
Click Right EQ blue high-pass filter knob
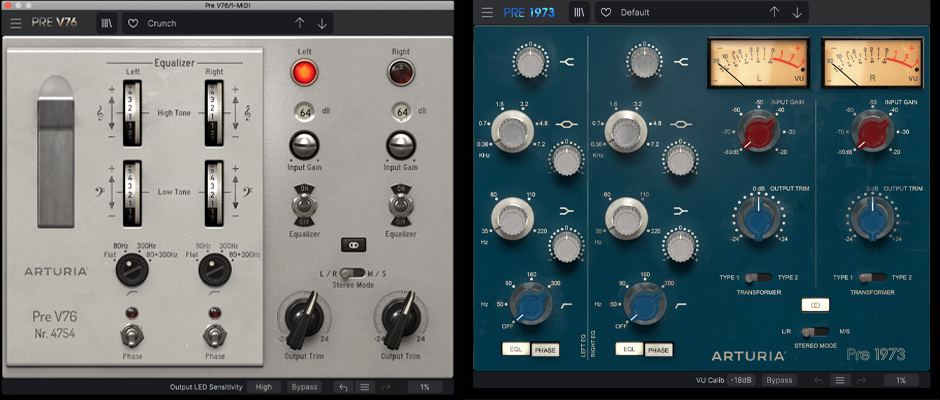click(x=644, y=303)
